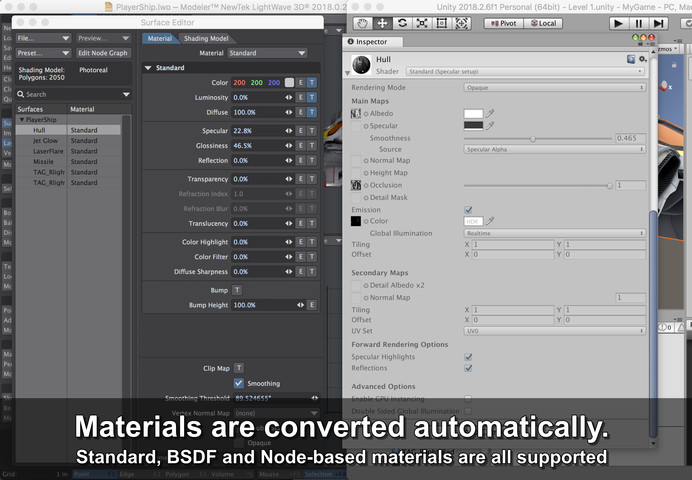Select the Unity Transform tool
692x480 pixels.
click(462, 23)
